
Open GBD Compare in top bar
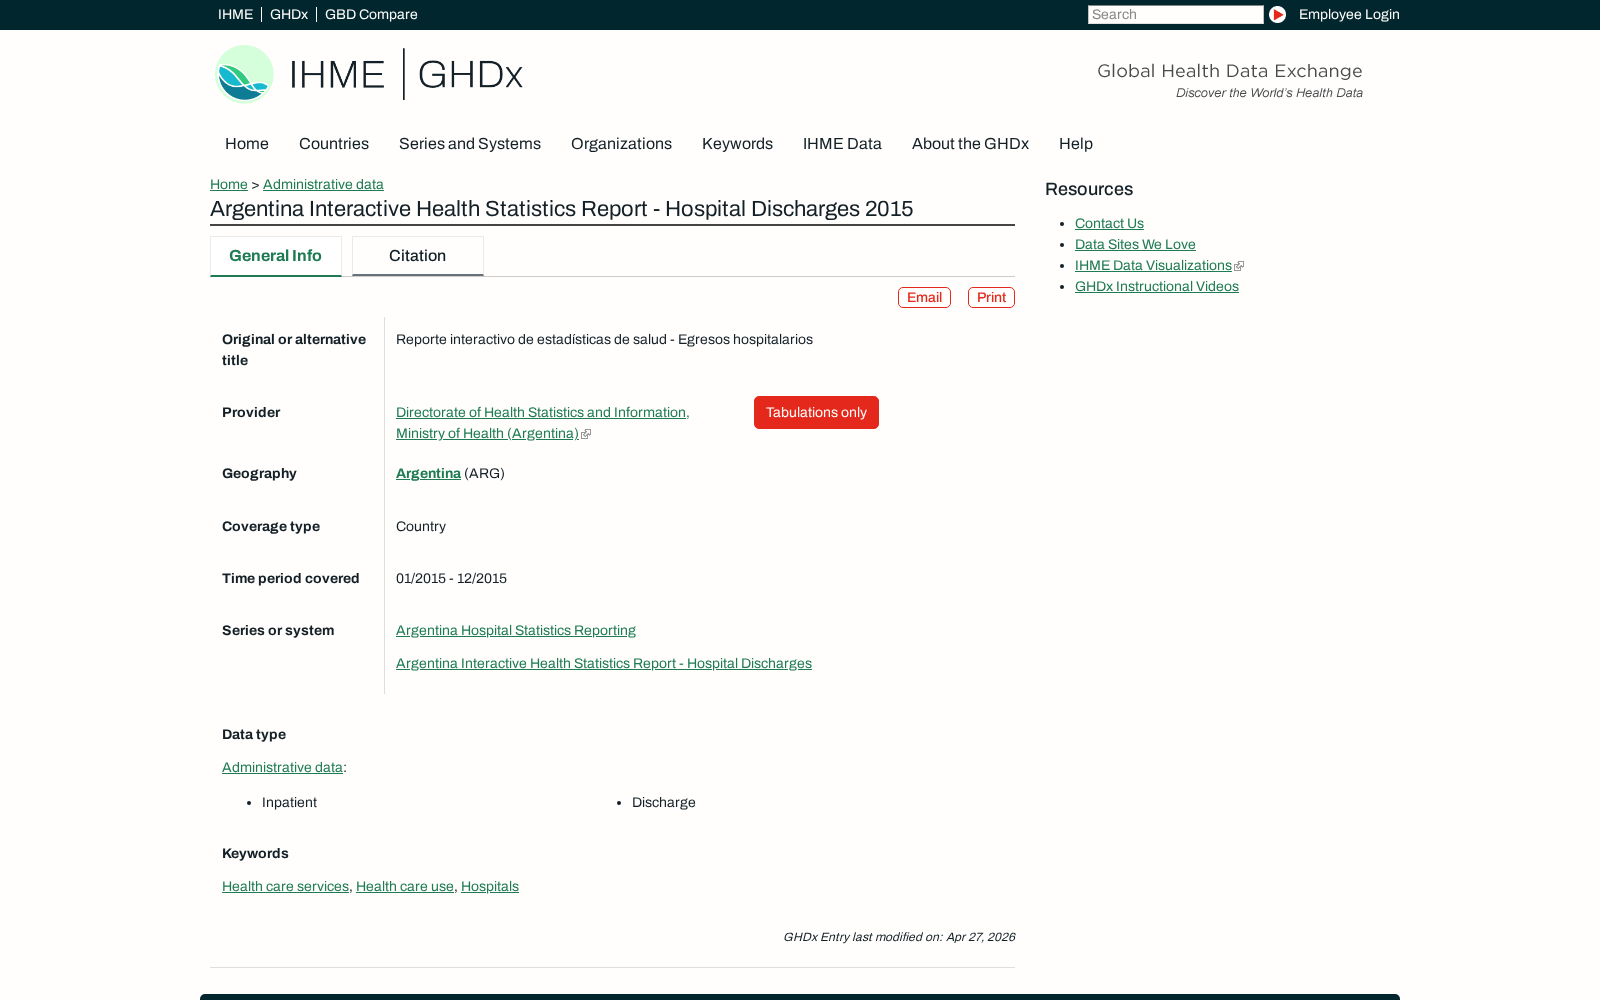tap(371, 14)
